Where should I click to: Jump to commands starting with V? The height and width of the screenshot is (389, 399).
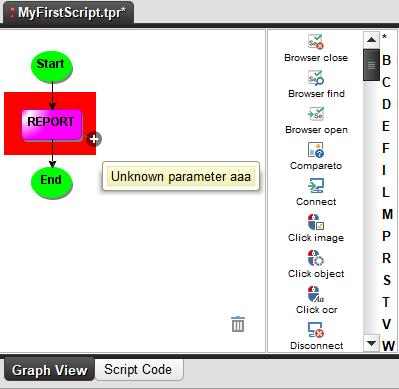coord(386,324)
